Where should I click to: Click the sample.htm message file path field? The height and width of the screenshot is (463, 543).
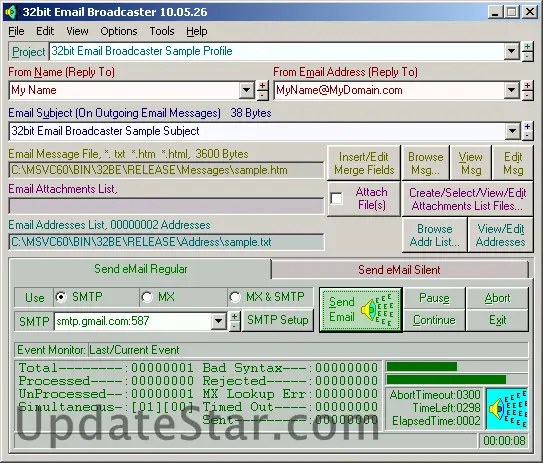(166, 170)
